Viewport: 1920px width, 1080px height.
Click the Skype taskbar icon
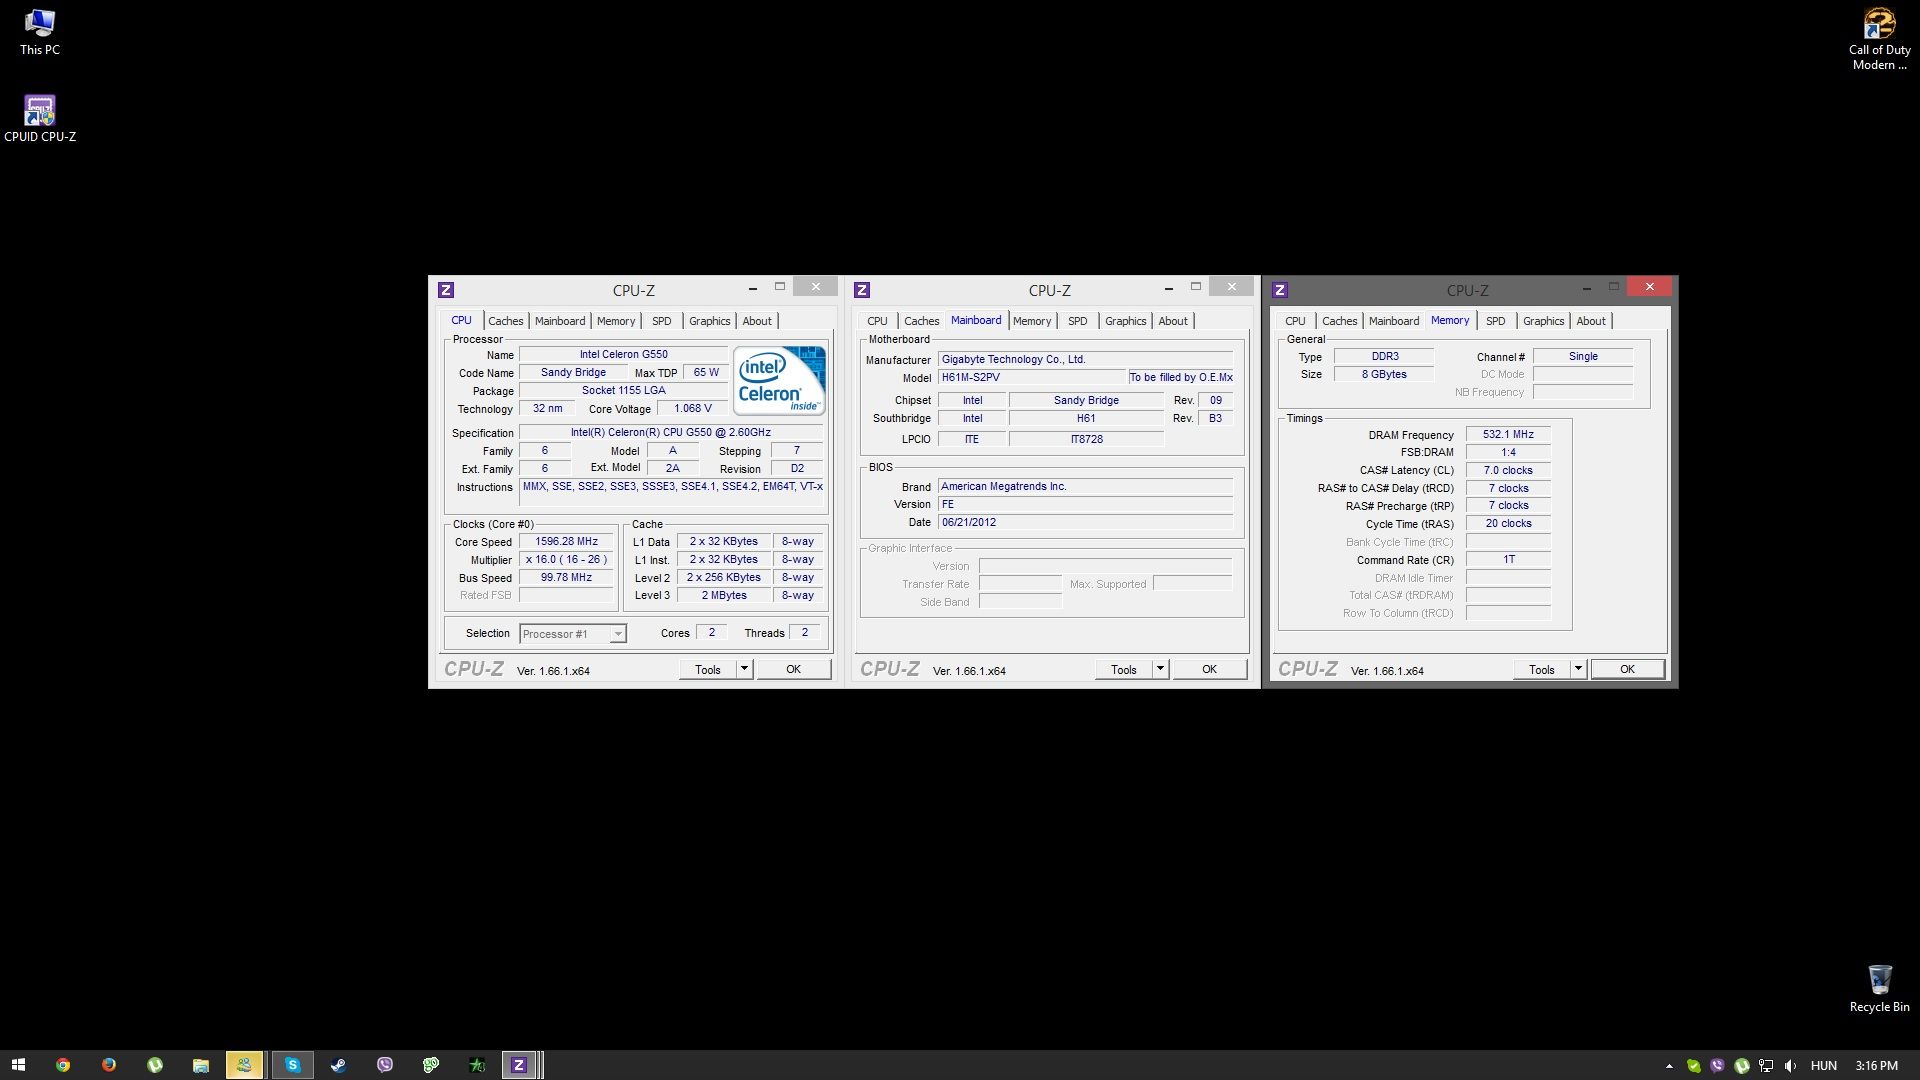coord(293,1065)
